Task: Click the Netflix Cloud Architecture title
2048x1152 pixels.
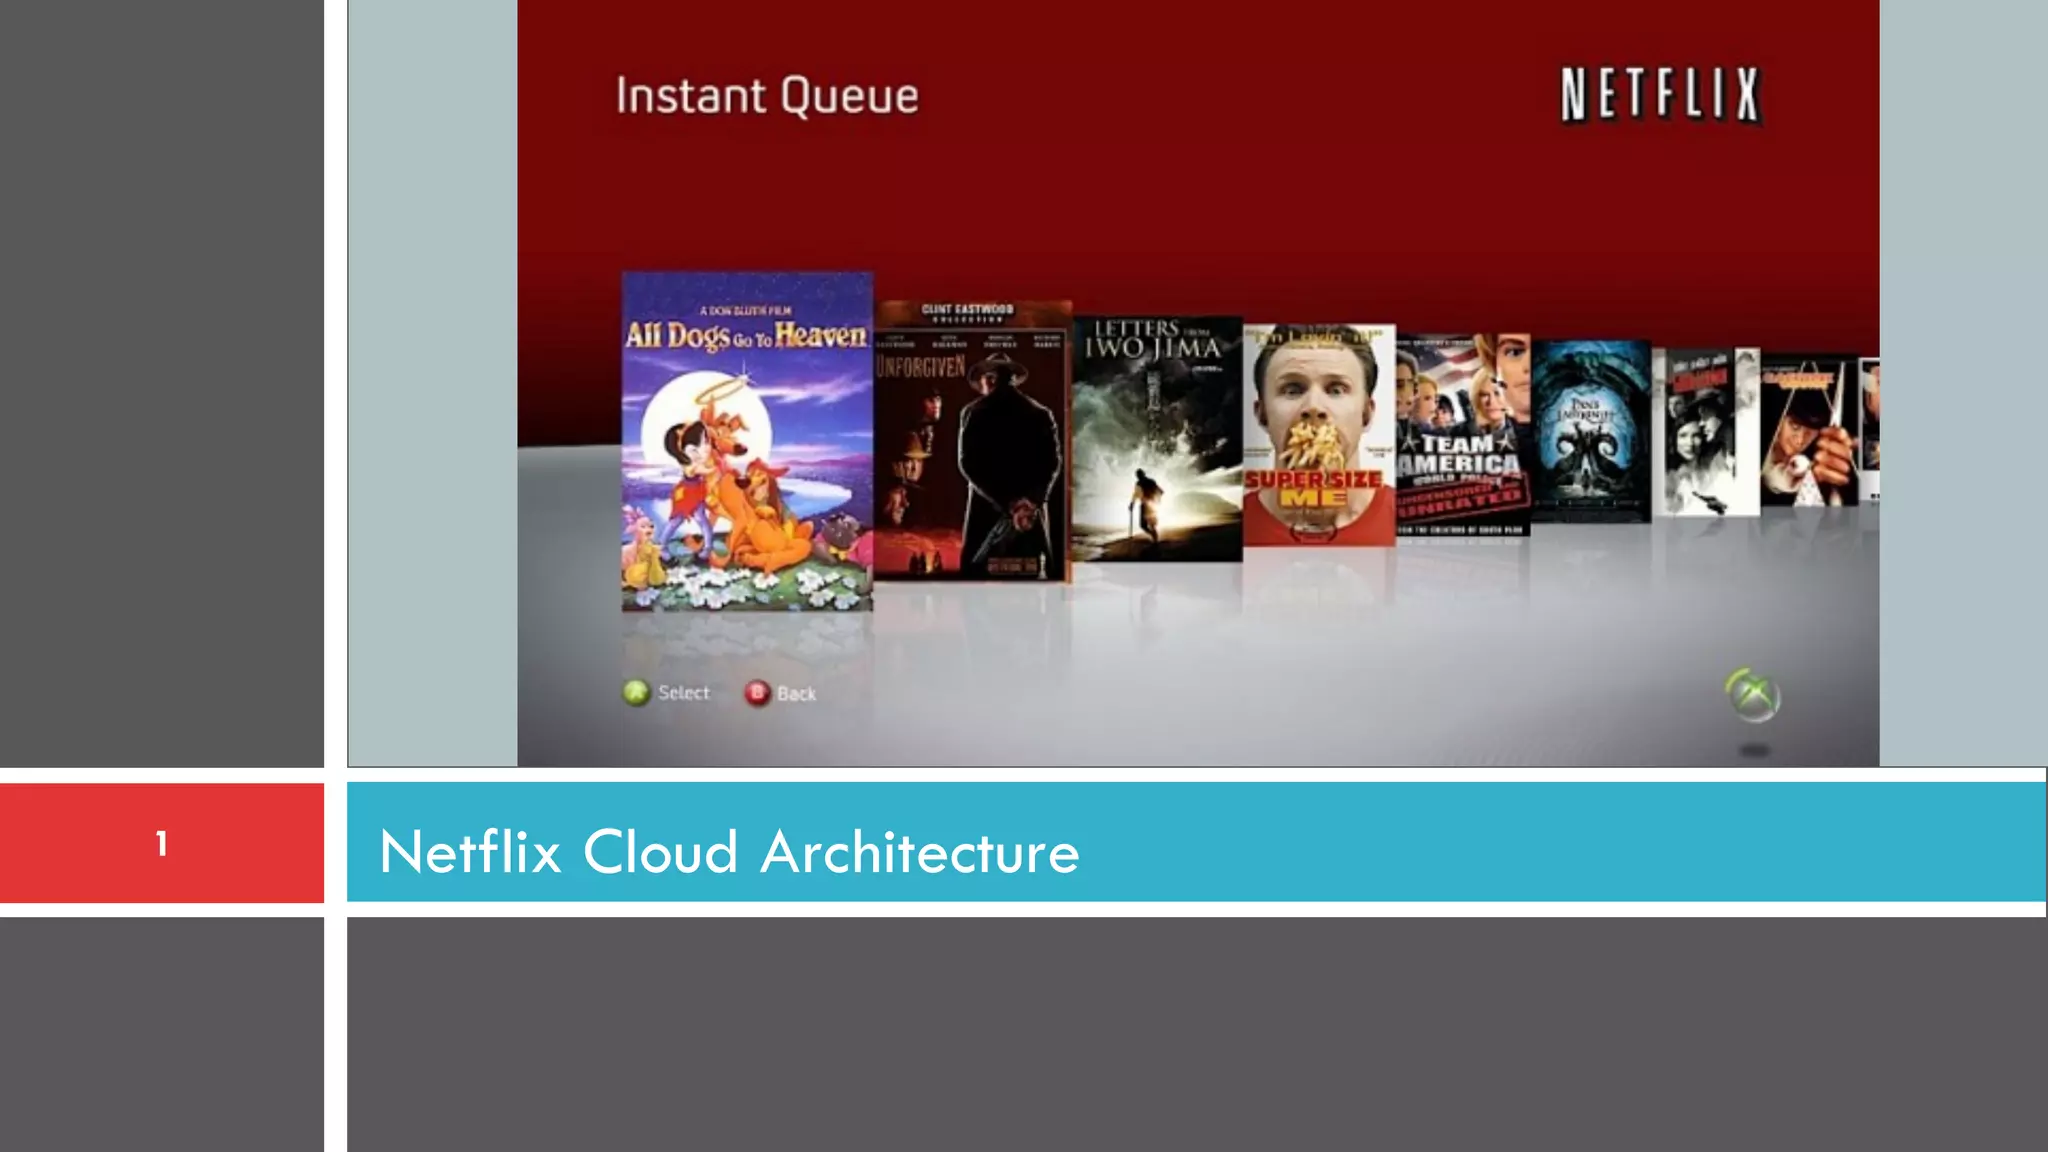Action: (729, 852)
